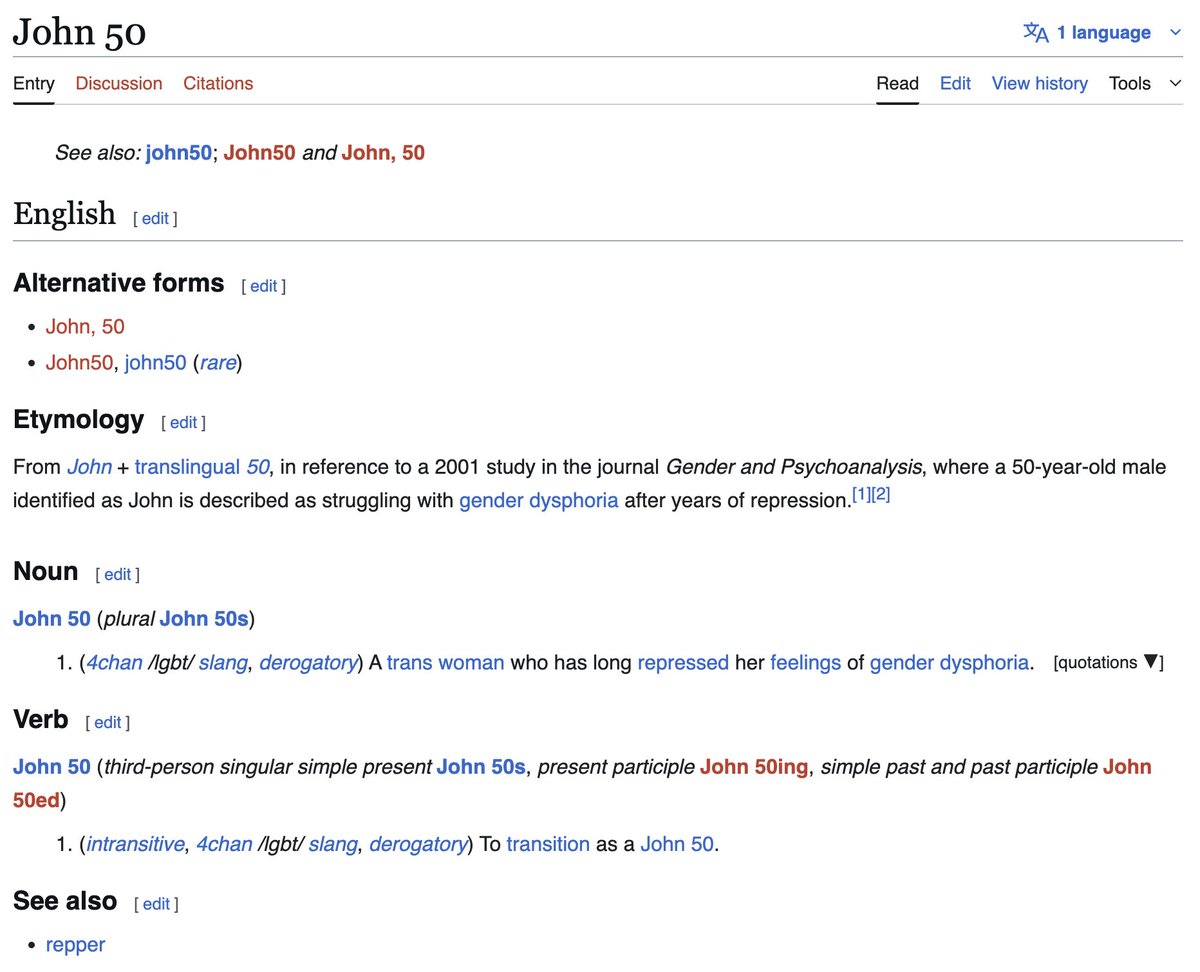
Task: Open third-person John 50s verb form link
Action: point(481,767)
